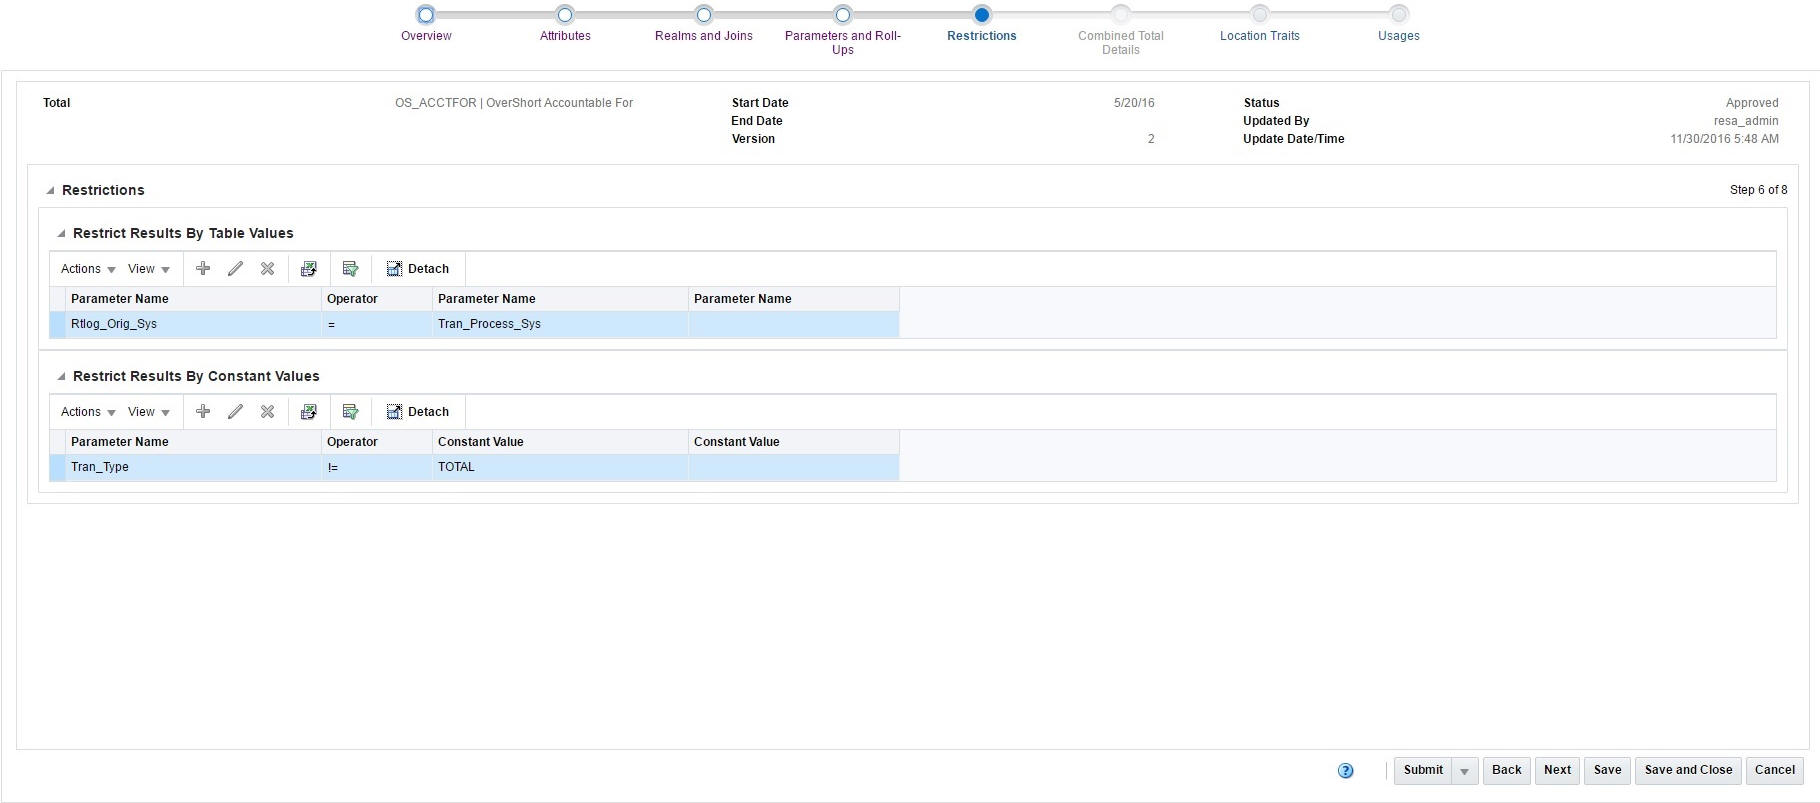The image size is (1820, 803).
Task: Click the Step 6 of 8 indicator
Action: (x=1758, y=190)
